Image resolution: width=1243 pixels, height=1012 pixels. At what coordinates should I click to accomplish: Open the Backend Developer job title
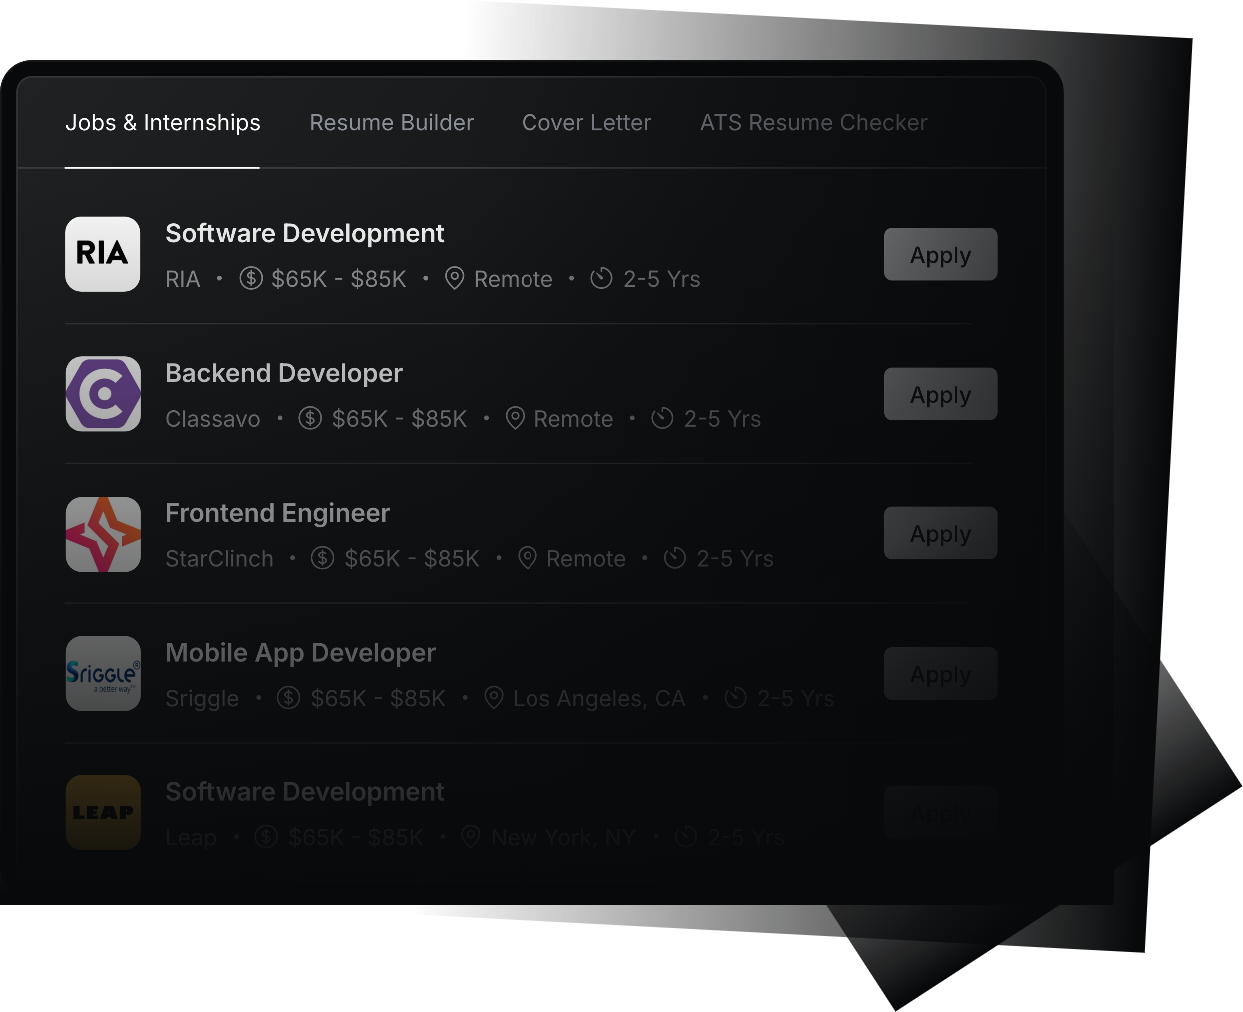pos(284,373)
